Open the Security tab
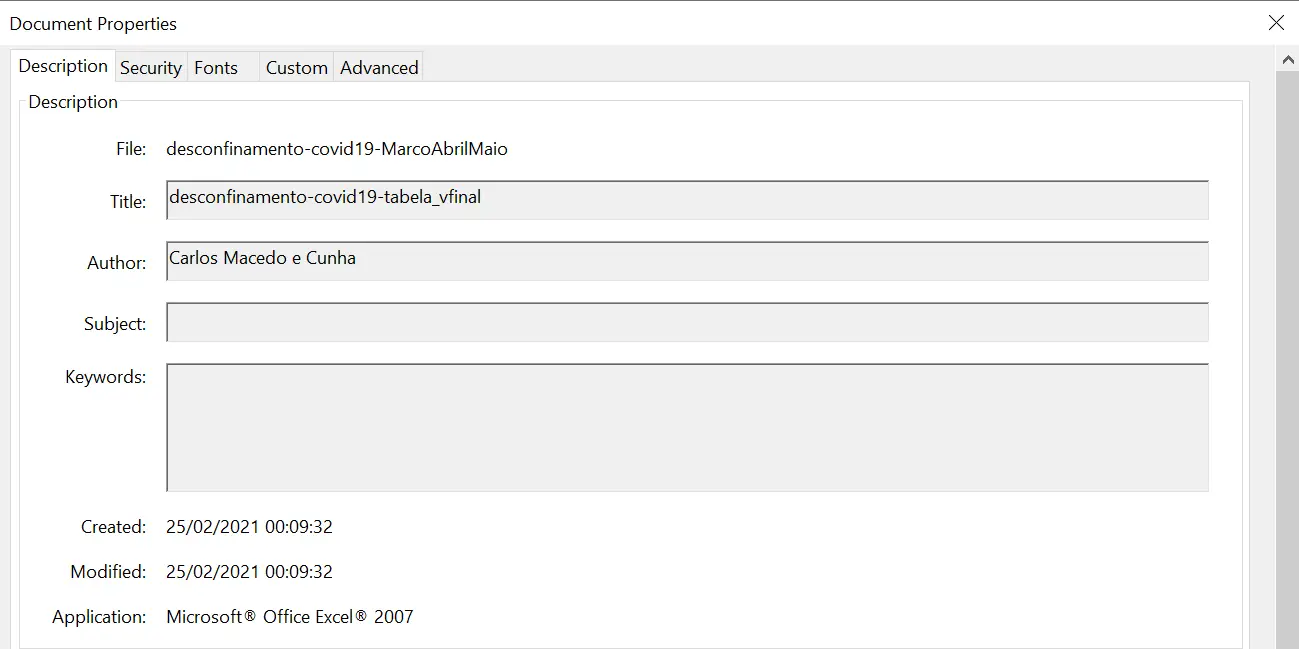The width and height of the screenshot is (1299, 649). 151,68
